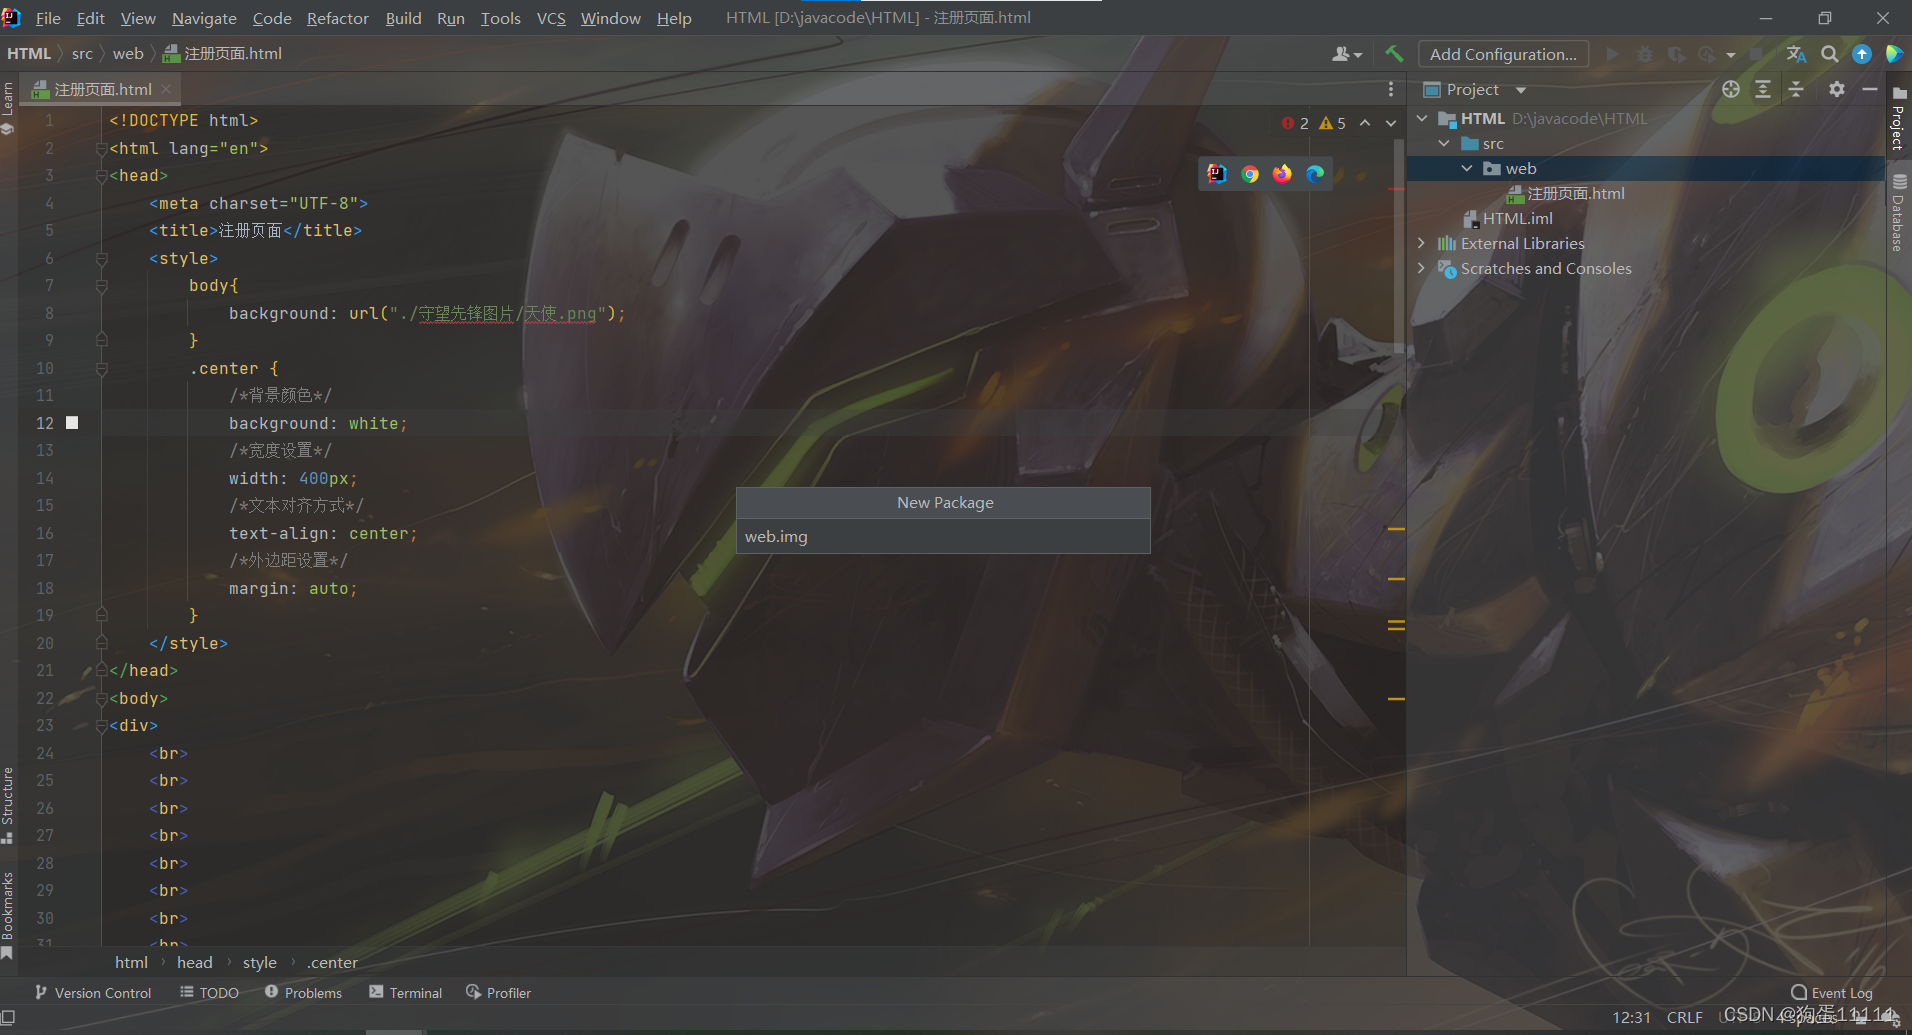
Task: Click 12:31 caret position in status bar
Action: pyautogui.click(x=1631, y=1017)
